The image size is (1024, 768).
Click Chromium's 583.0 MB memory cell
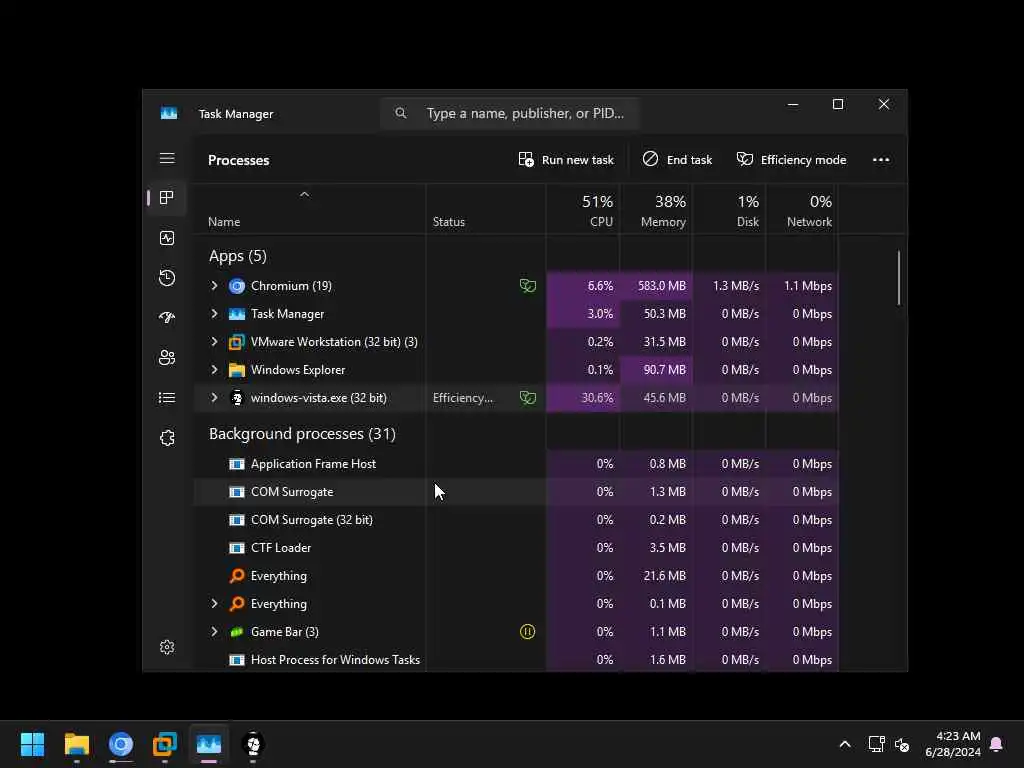click(656, 286)
